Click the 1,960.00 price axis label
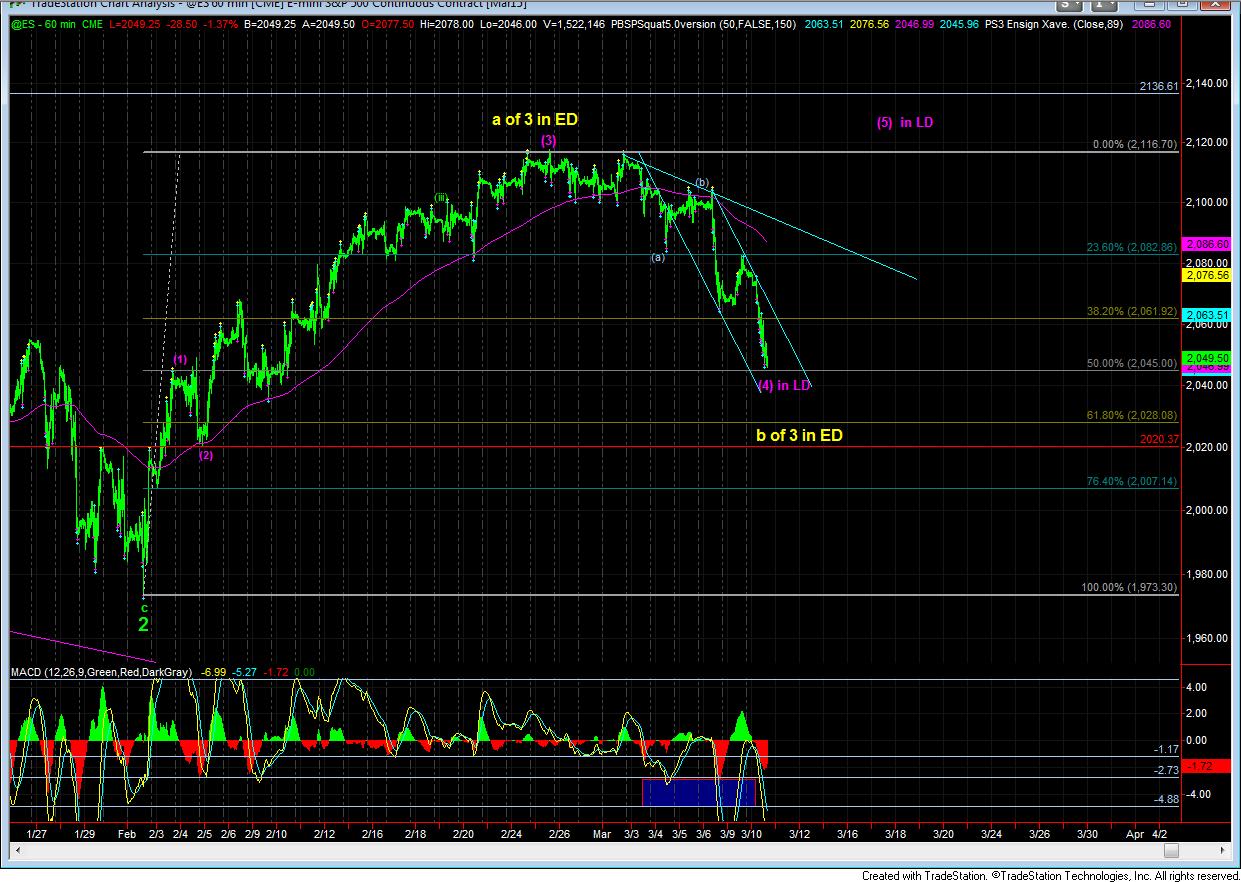Image resolution: width=1241 pixels, height=882 pixels. point(1204,638)
